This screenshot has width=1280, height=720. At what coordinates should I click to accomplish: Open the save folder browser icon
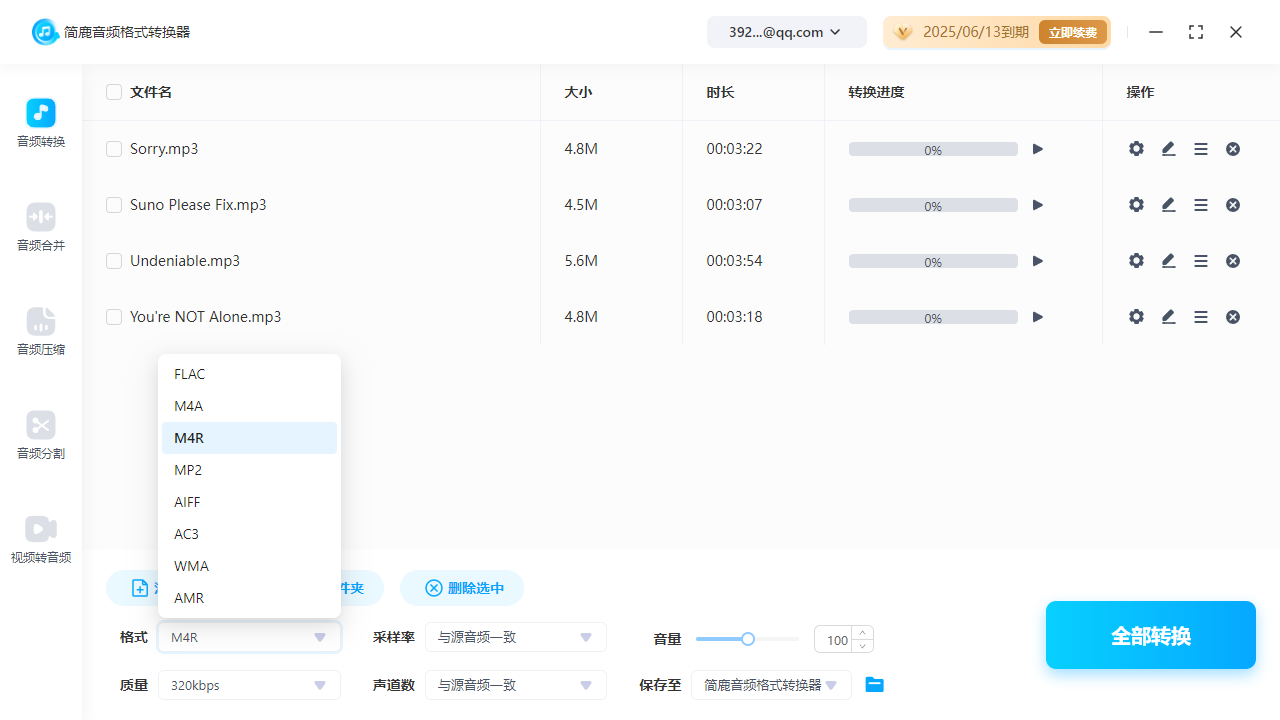tap(874, 684)
